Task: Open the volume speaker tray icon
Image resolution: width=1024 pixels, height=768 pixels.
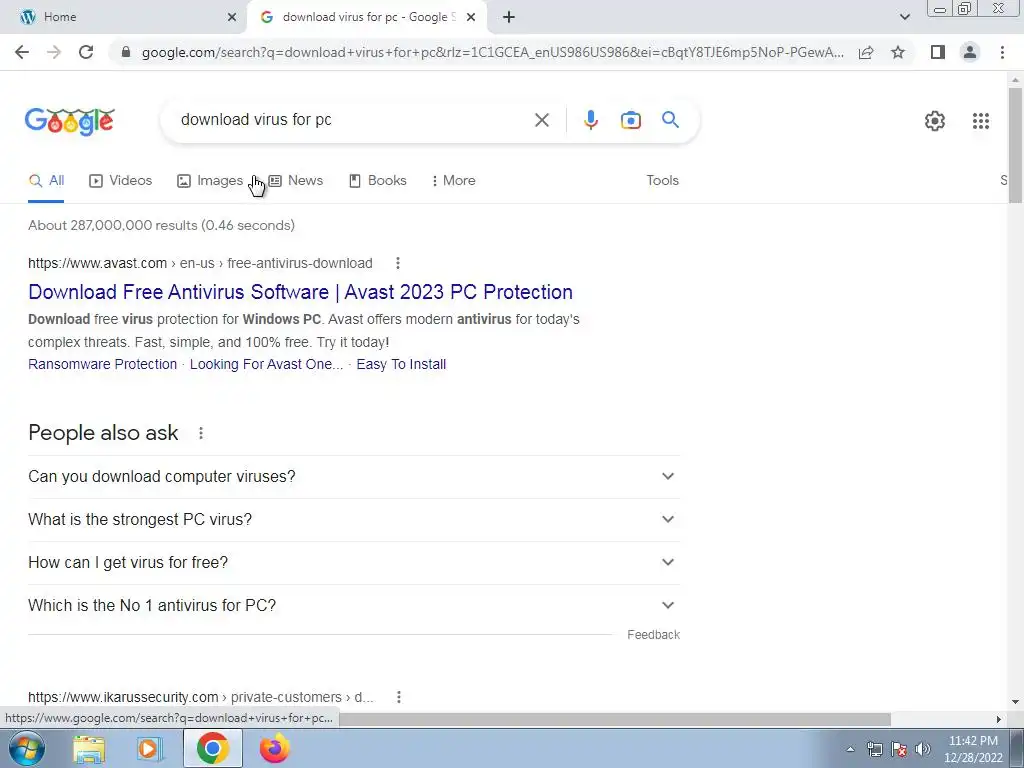Action: point(923,749)
